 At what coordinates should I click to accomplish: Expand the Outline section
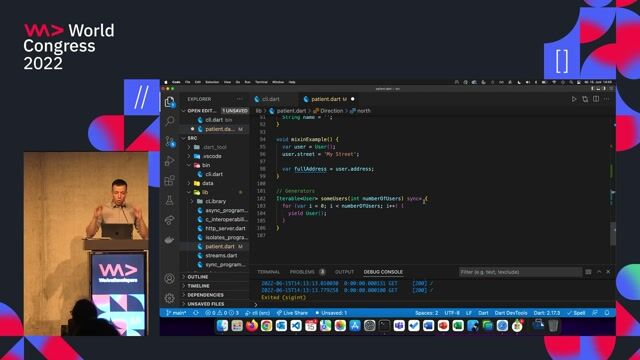pyautogui.click(x=198, y=277)
